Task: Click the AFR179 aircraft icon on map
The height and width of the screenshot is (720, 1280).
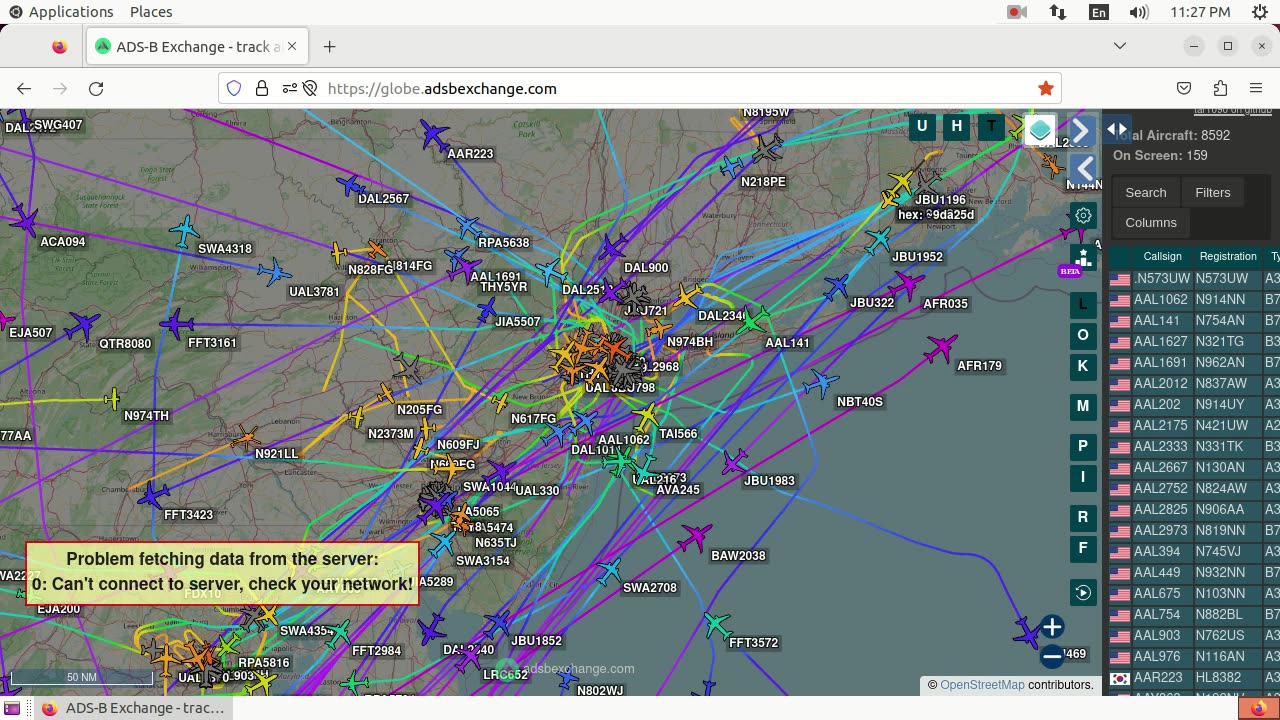Action: coord(940,350)
